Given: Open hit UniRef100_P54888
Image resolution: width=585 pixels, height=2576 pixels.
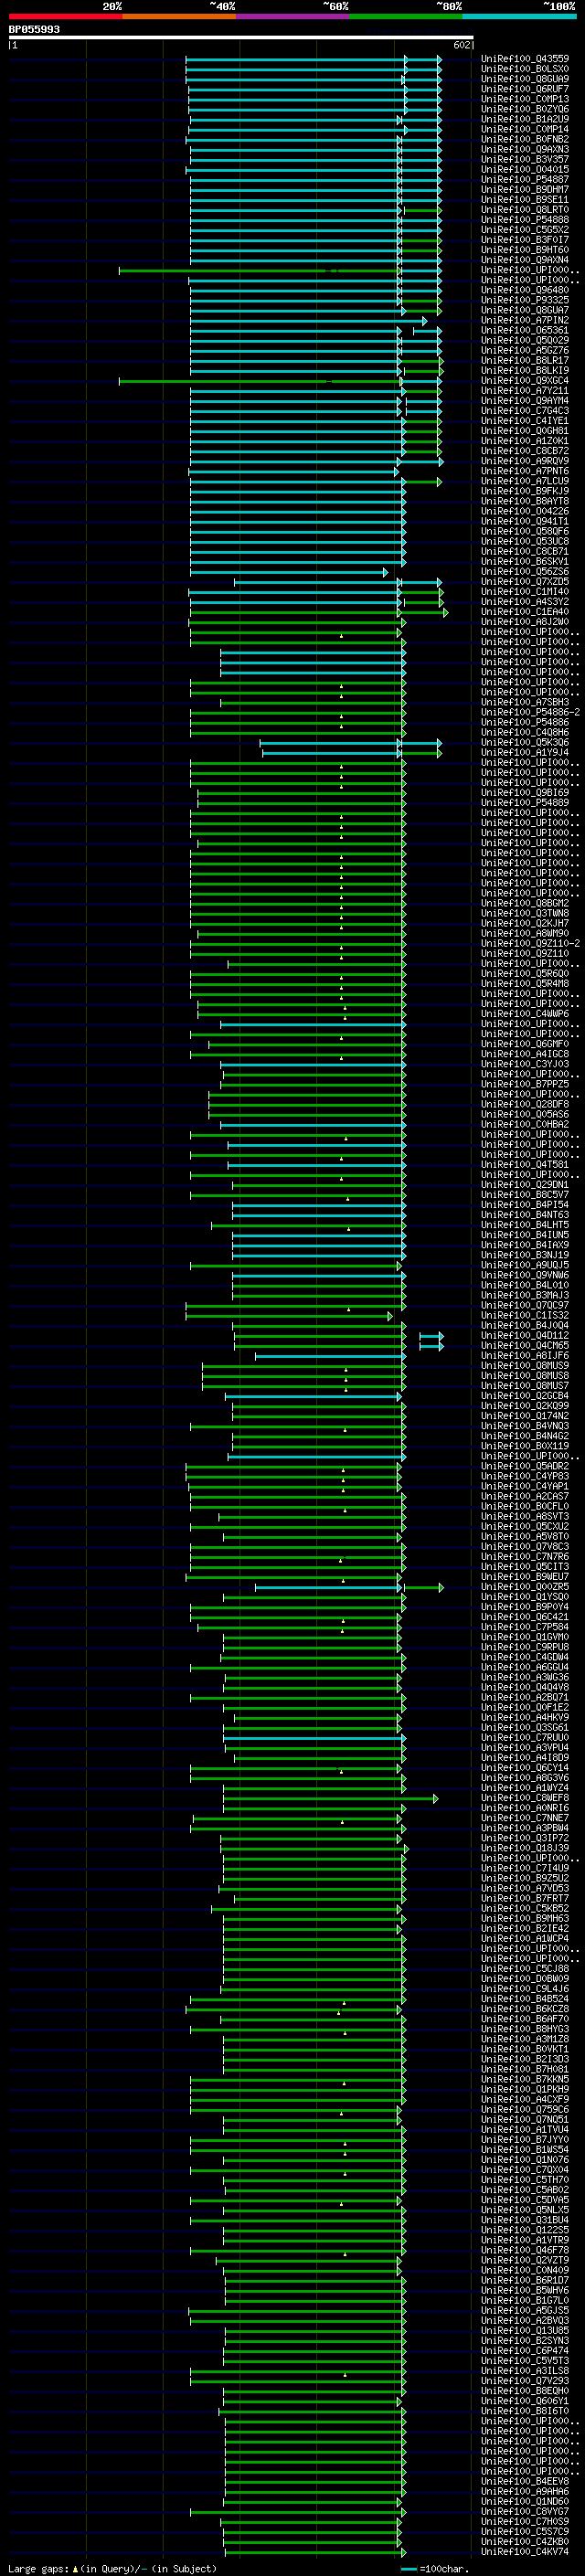Looking at the screenshot, I should point(525,220).
